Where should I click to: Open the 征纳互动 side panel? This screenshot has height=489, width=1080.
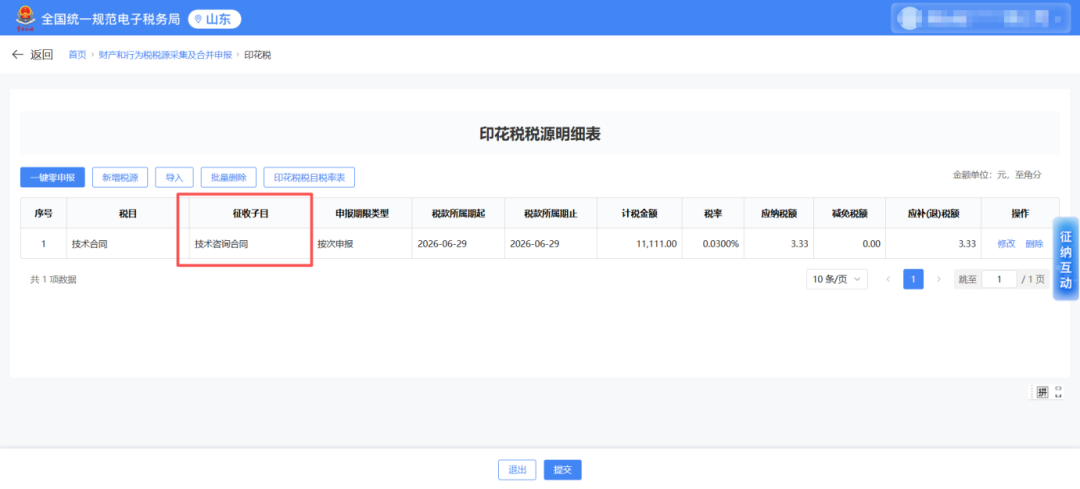[1066, 259]
